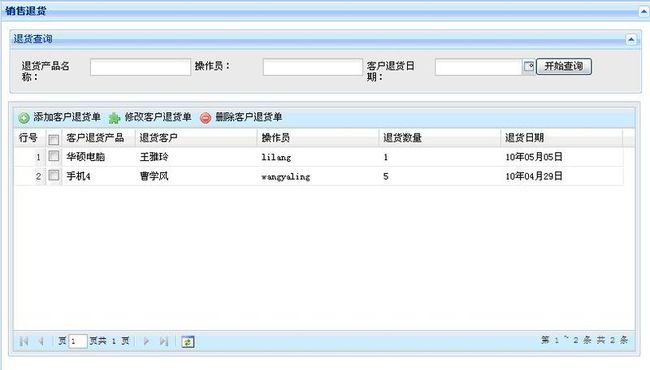Sort by 客户退货产品 column header
650x370 pixels.
pos(99,138)
